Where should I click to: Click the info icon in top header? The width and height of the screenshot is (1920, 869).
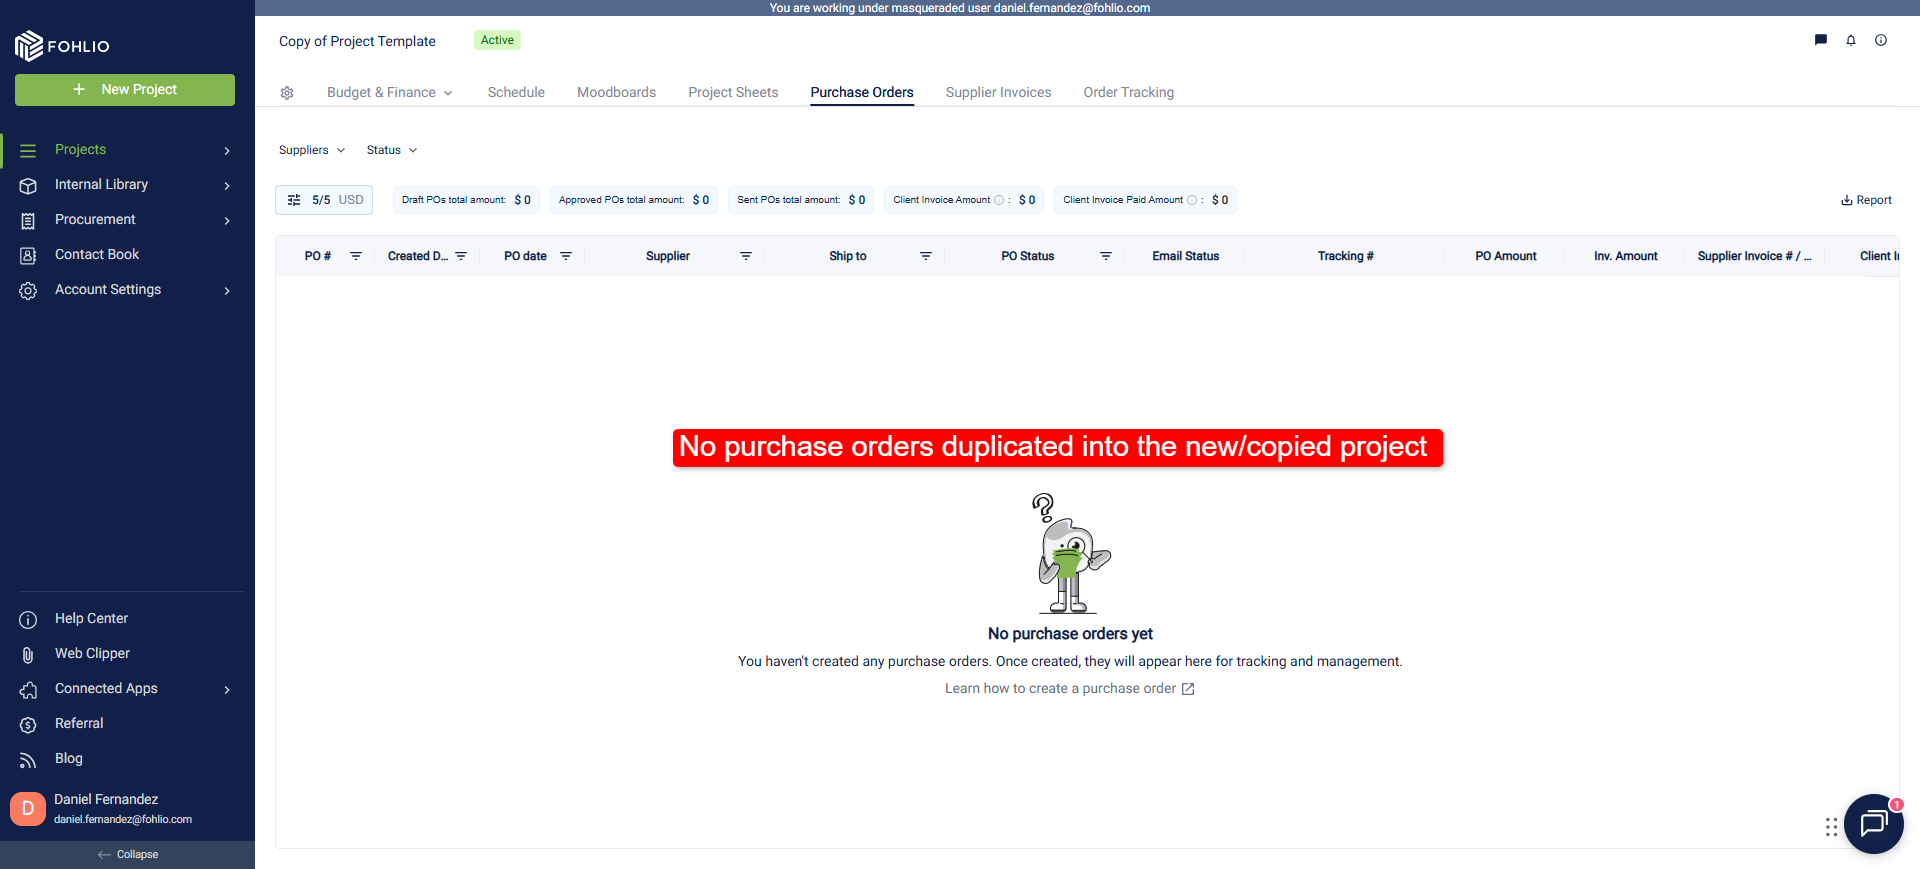pyautogui.click(x=1881, y=40)
